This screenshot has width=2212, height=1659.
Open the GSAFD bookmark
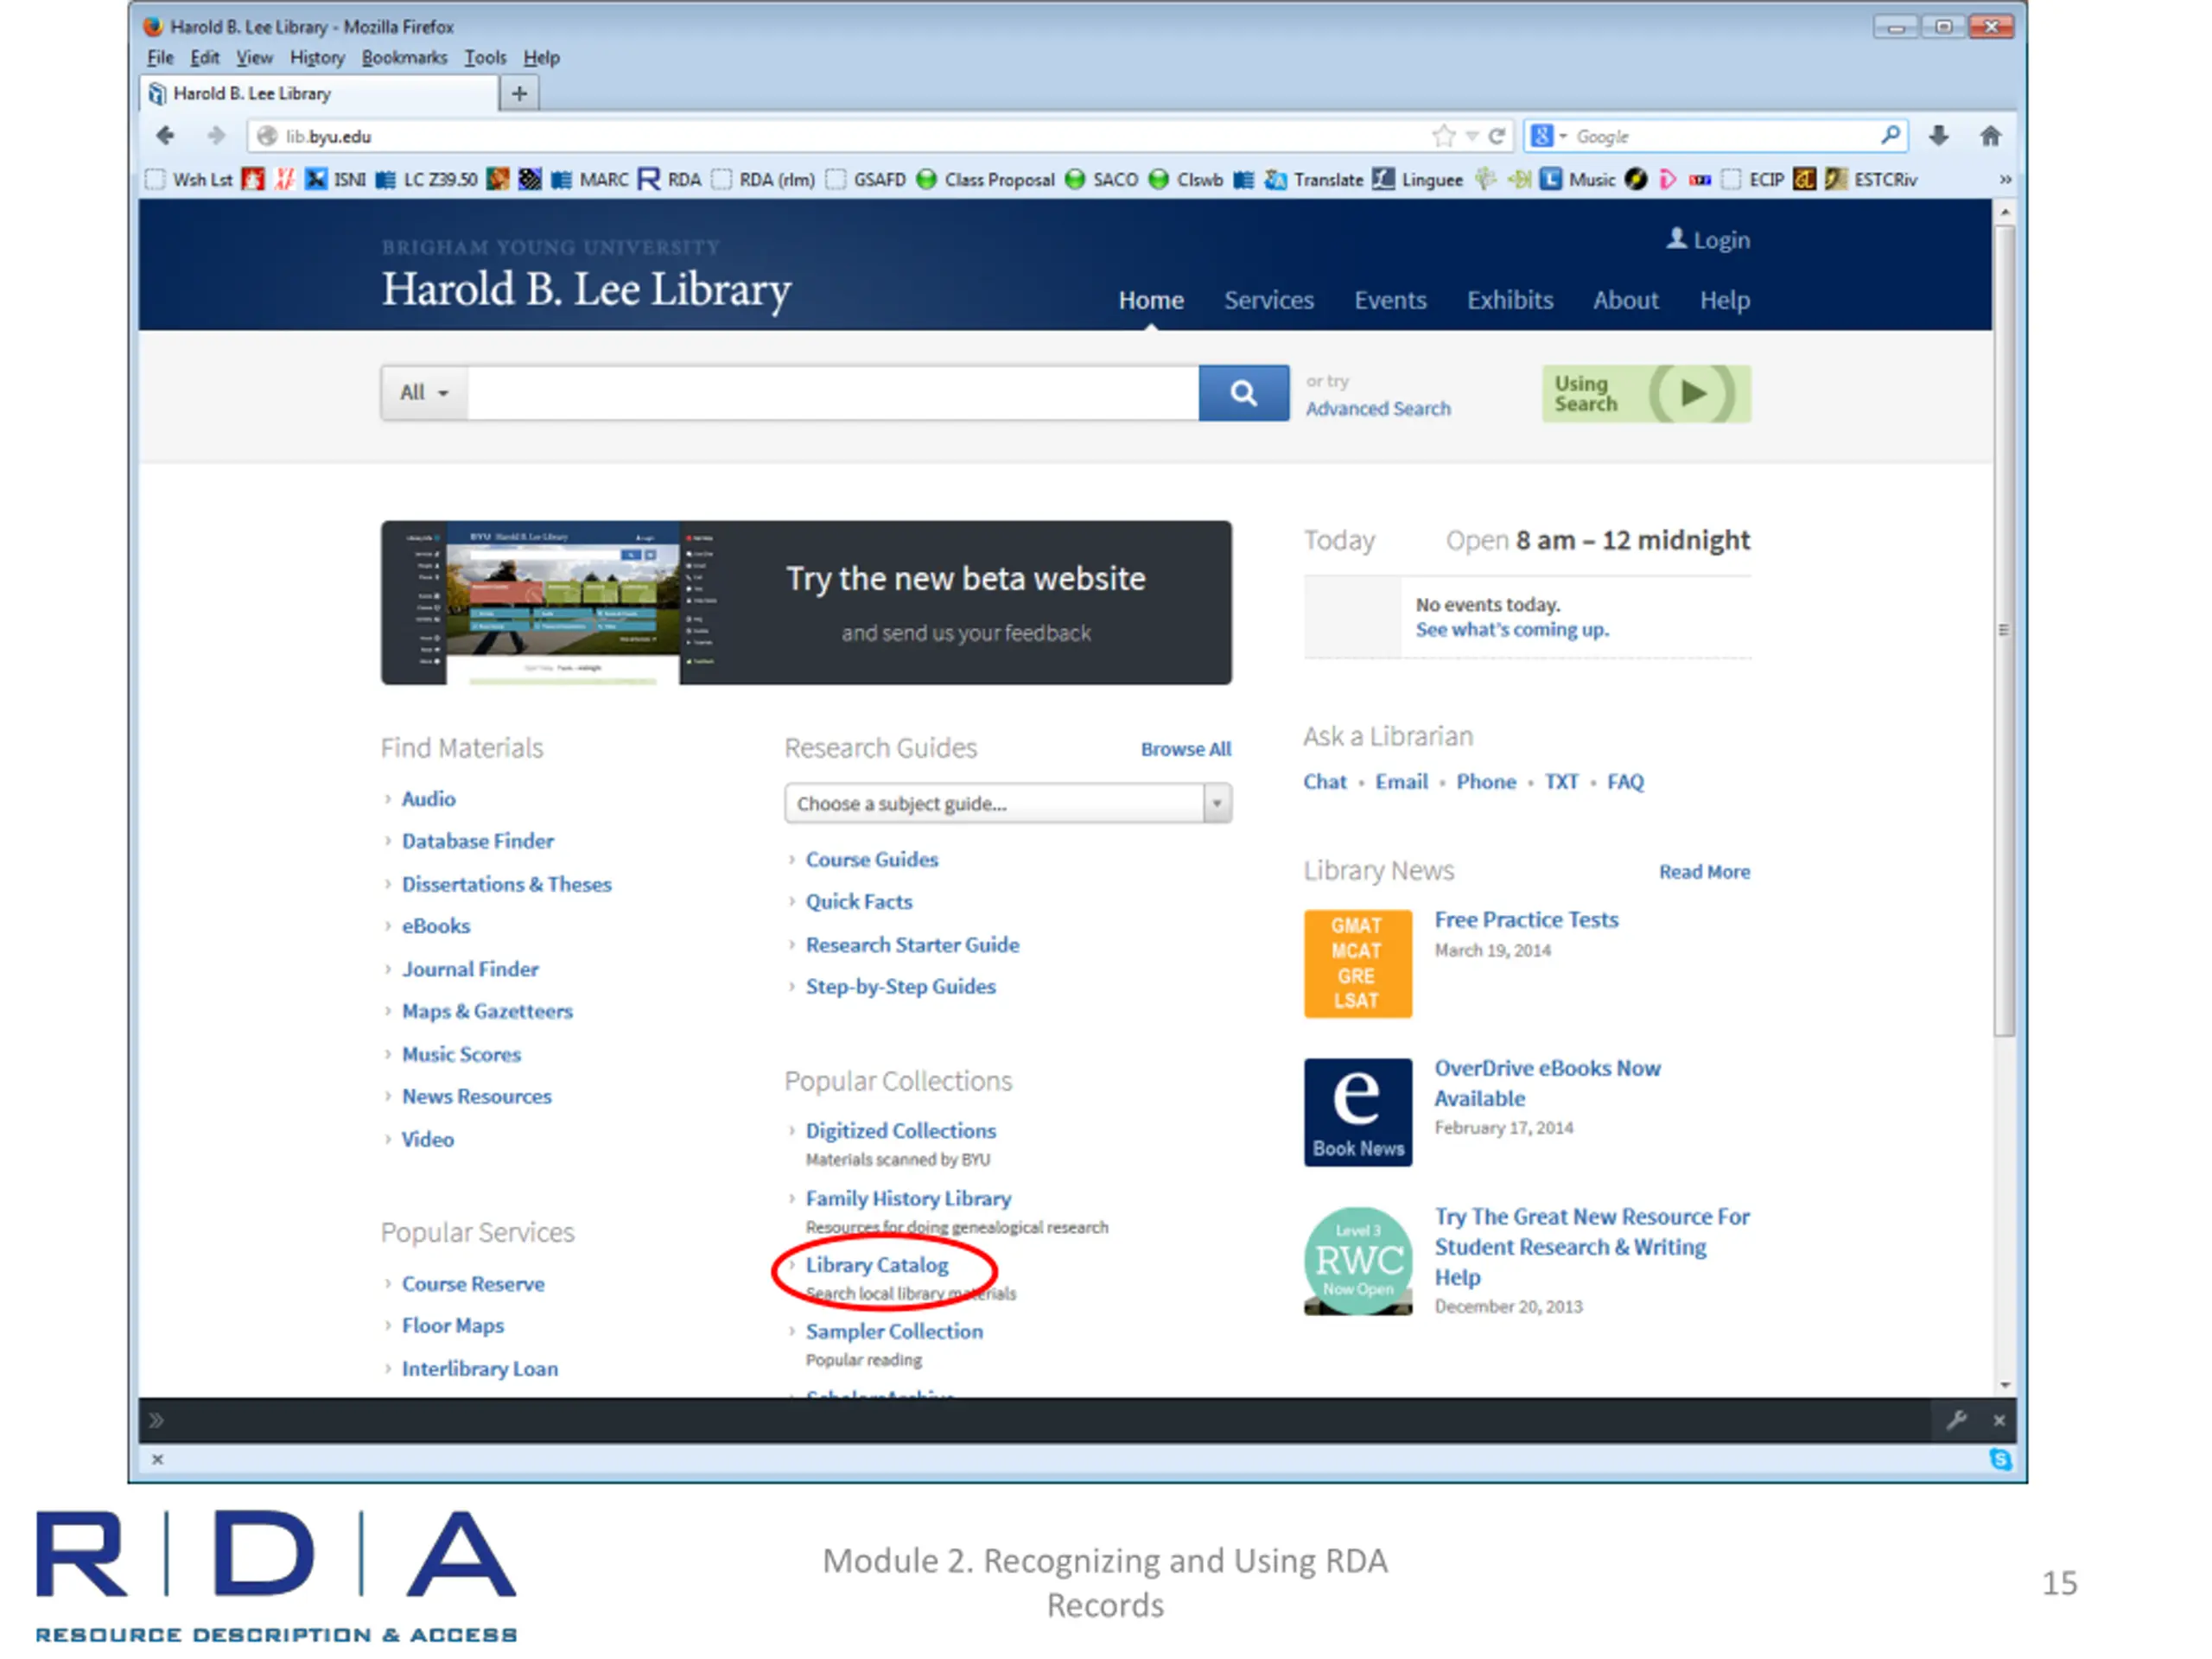point(866,180)
